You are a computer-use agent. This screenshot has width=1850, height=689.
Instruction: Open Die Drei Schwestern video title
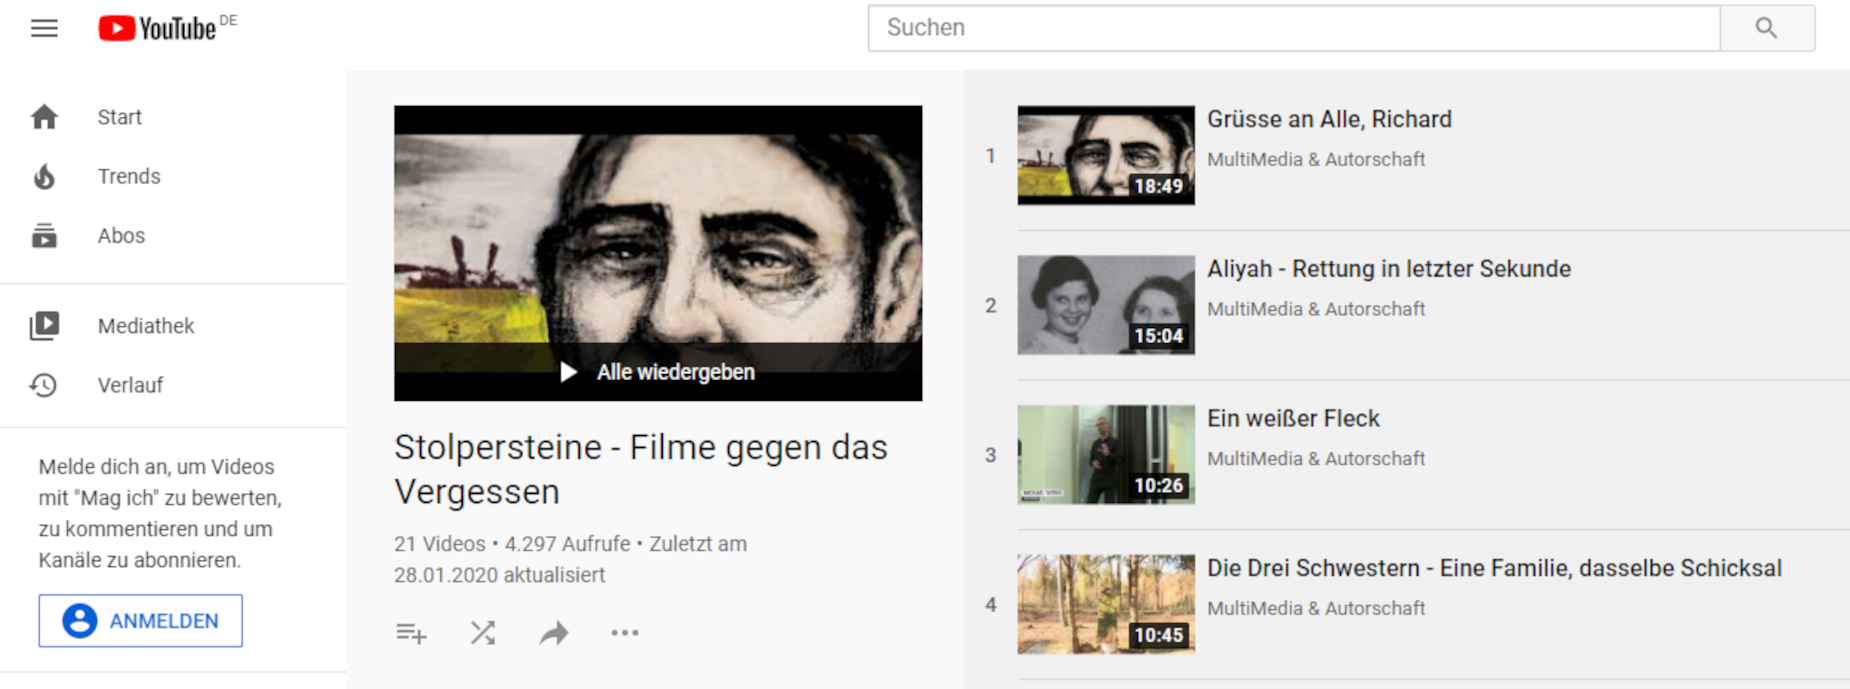(x=1494, y=568)
